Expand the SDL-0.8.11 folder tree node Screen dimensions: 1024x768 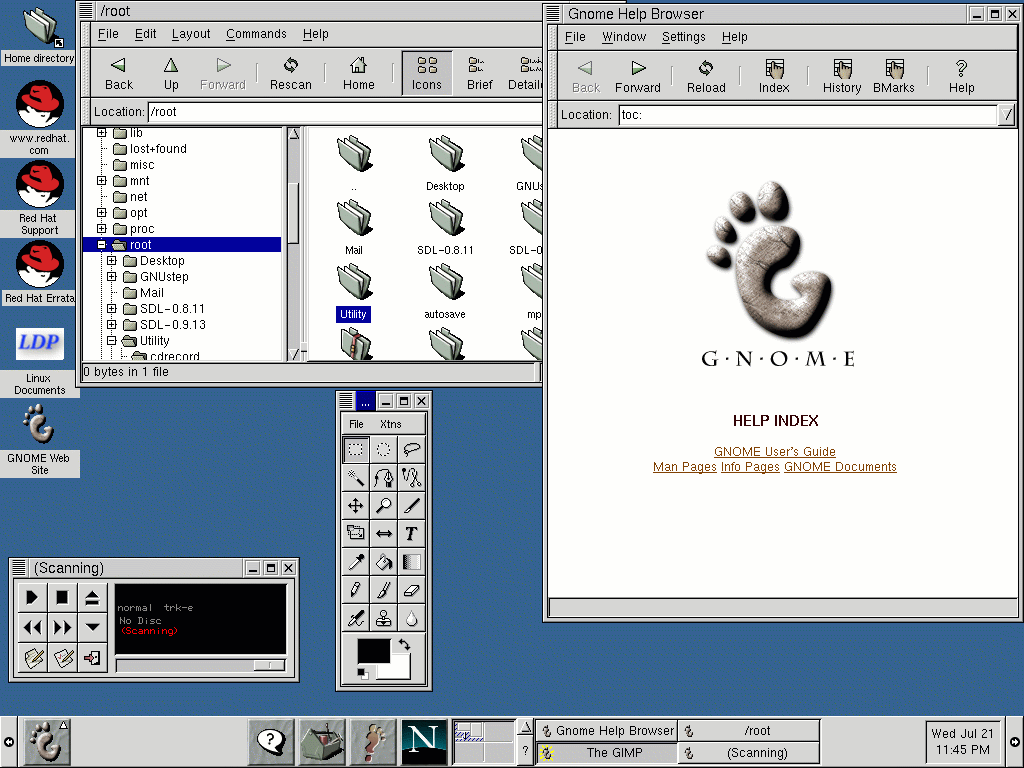tap(112, 309)
